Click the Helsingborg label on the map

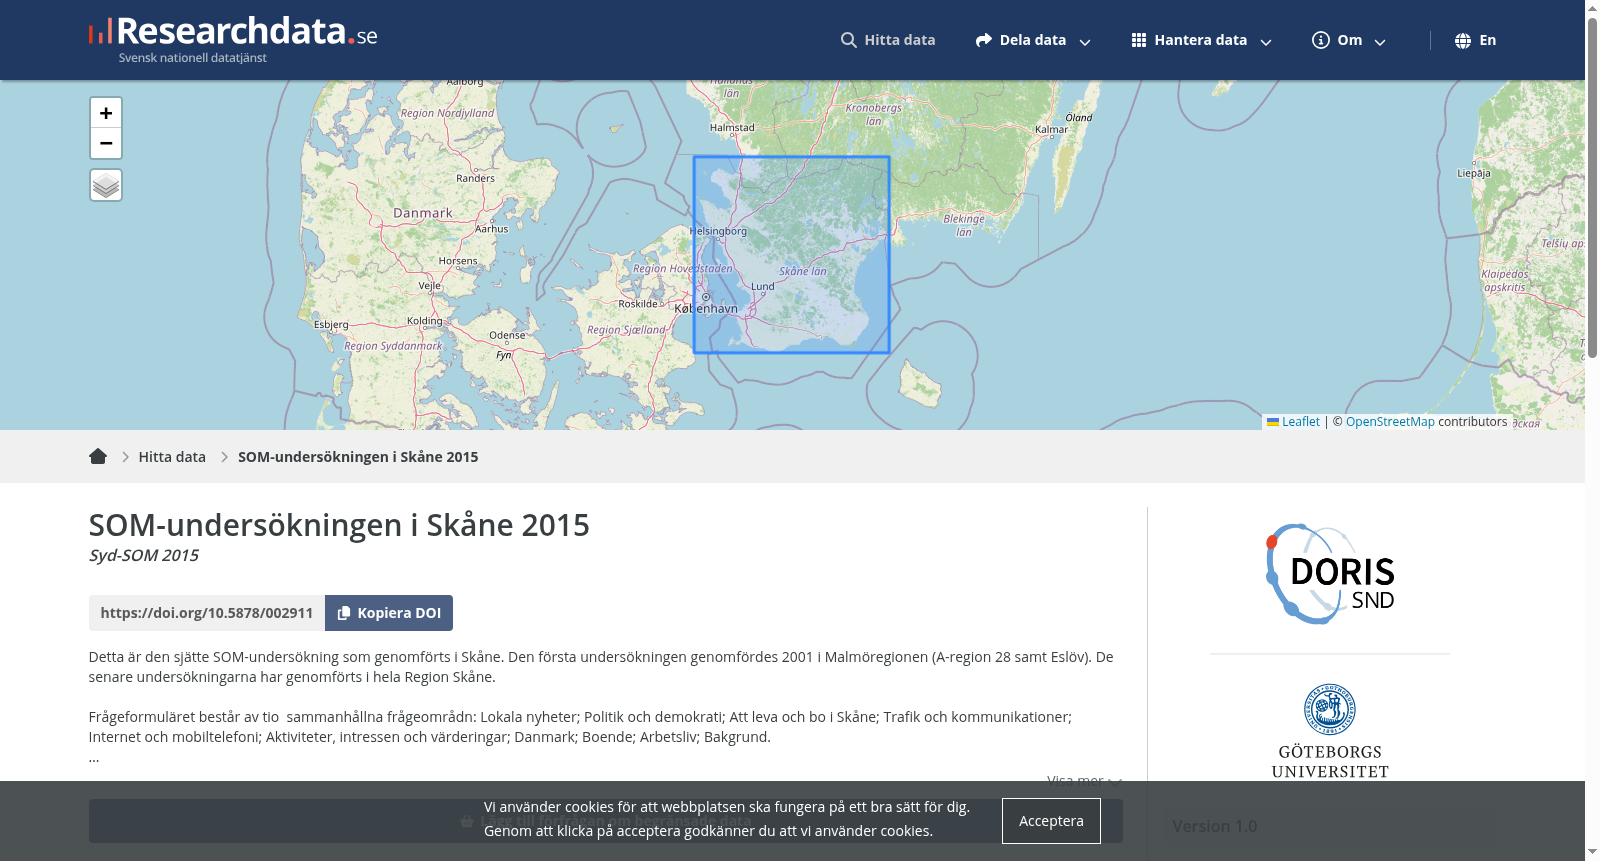click(x=718, y=231)
